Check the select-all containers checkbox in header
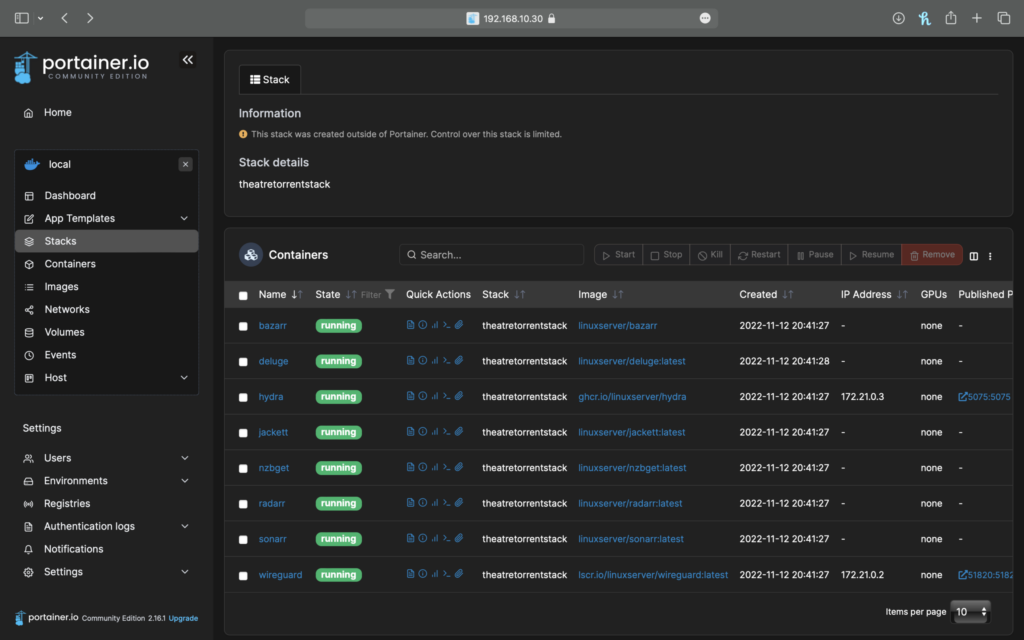The height and width of the screenshot is (640, 1024). [243, 295]
